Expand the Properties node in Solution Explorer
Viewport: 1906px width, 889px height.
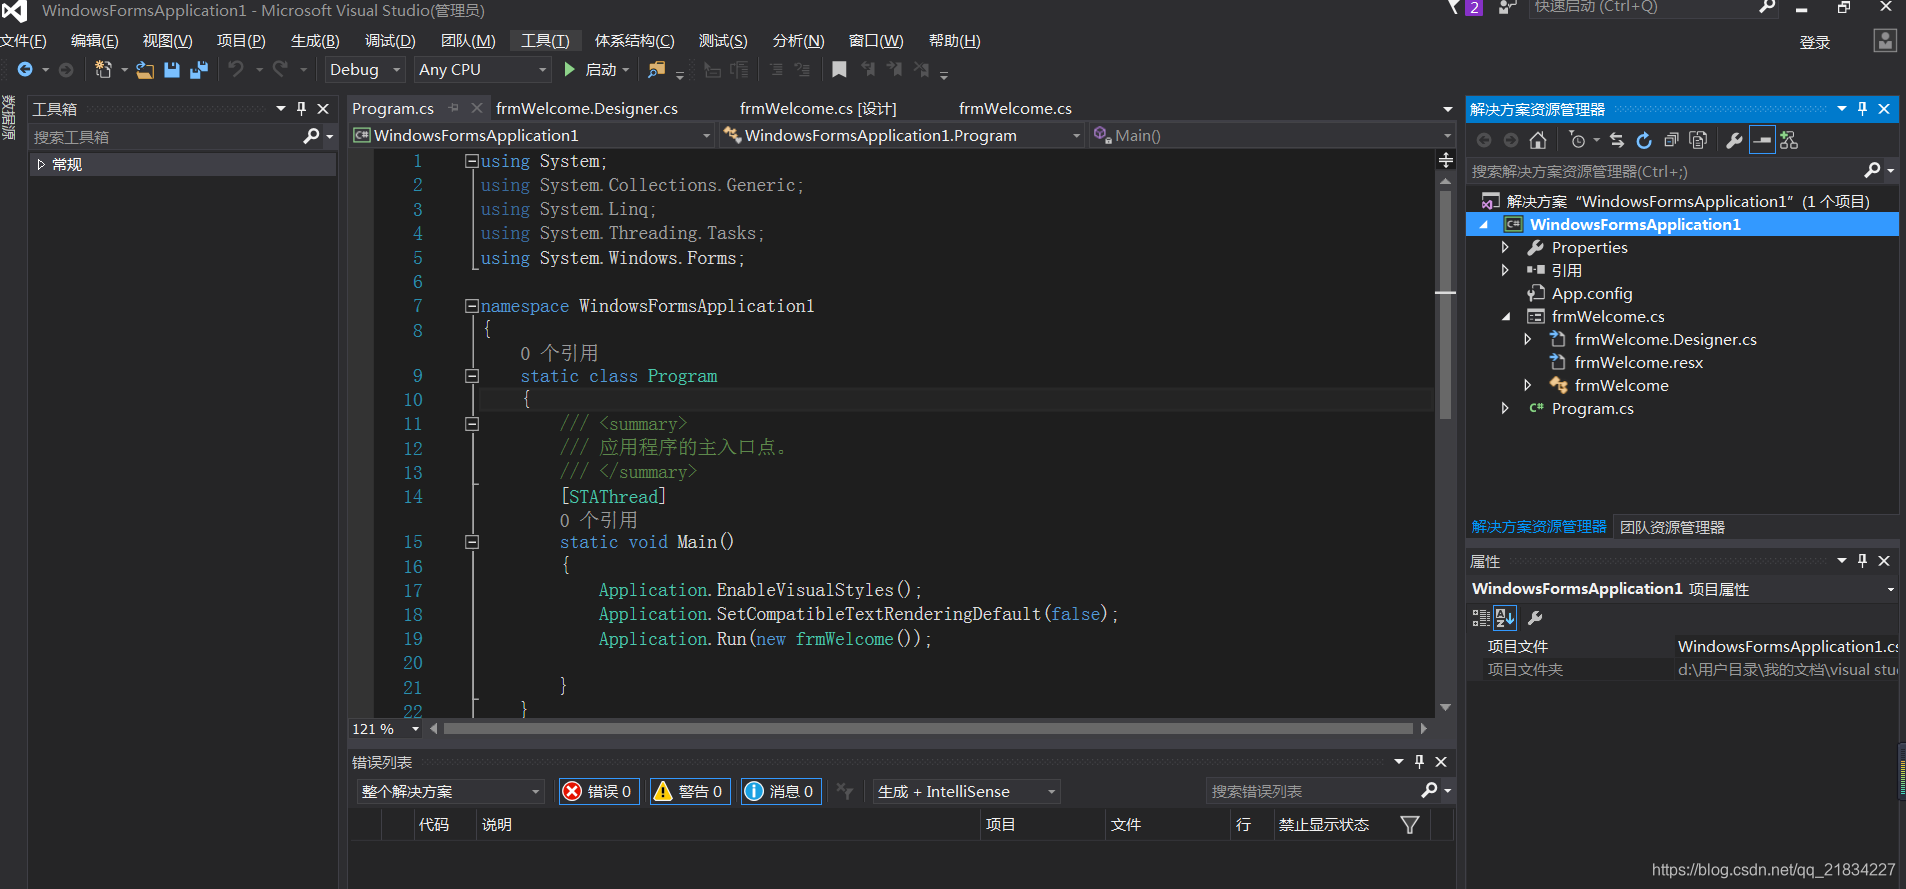pos(1505,247)
